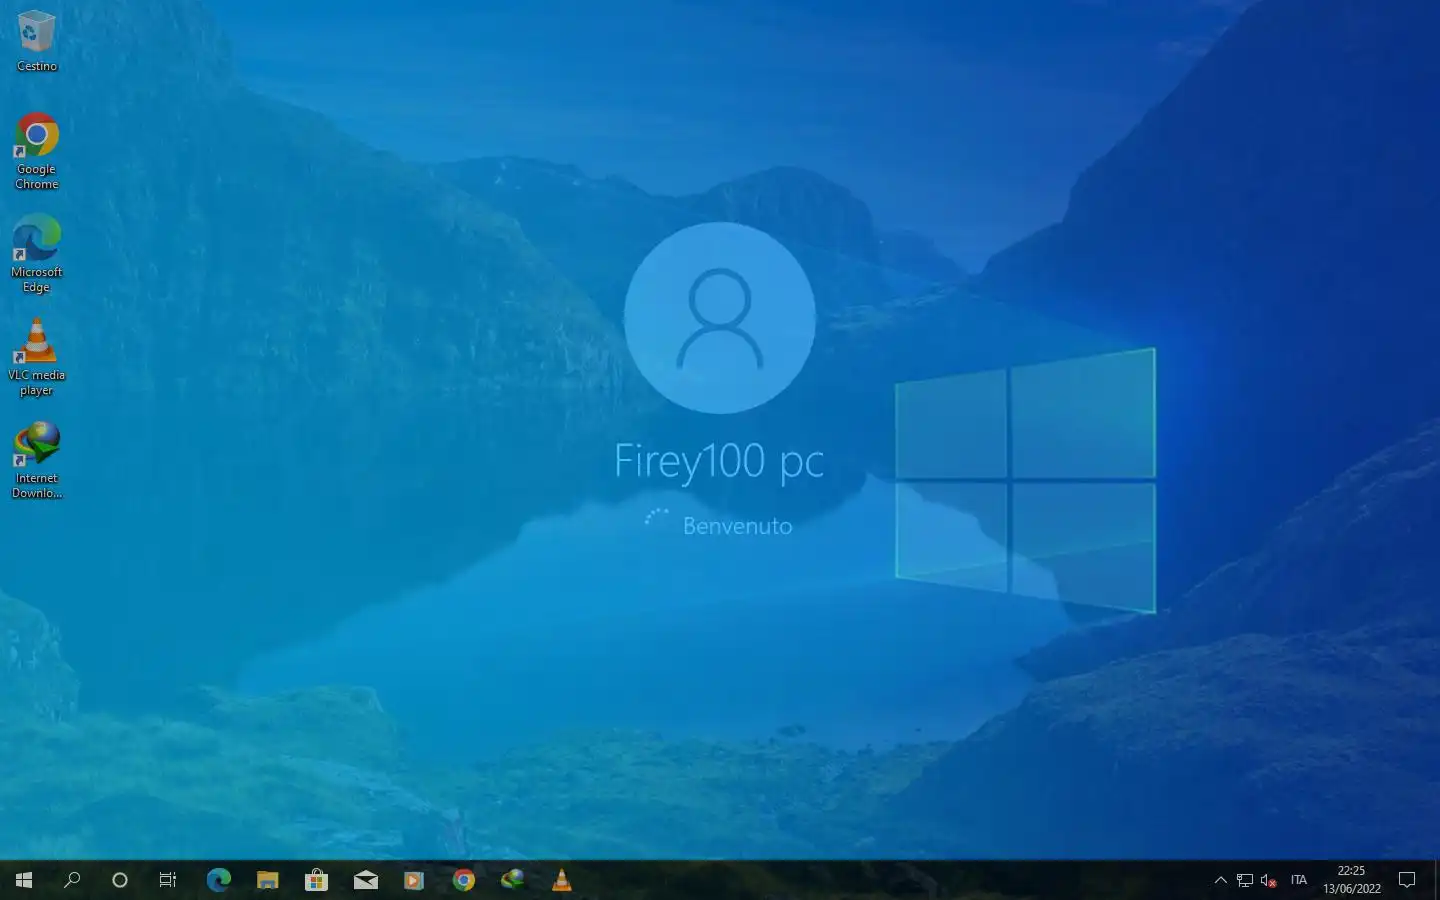Open the Cestino recycle bin icon
This screenshot has height=900, width=1440.
[36, 41]
